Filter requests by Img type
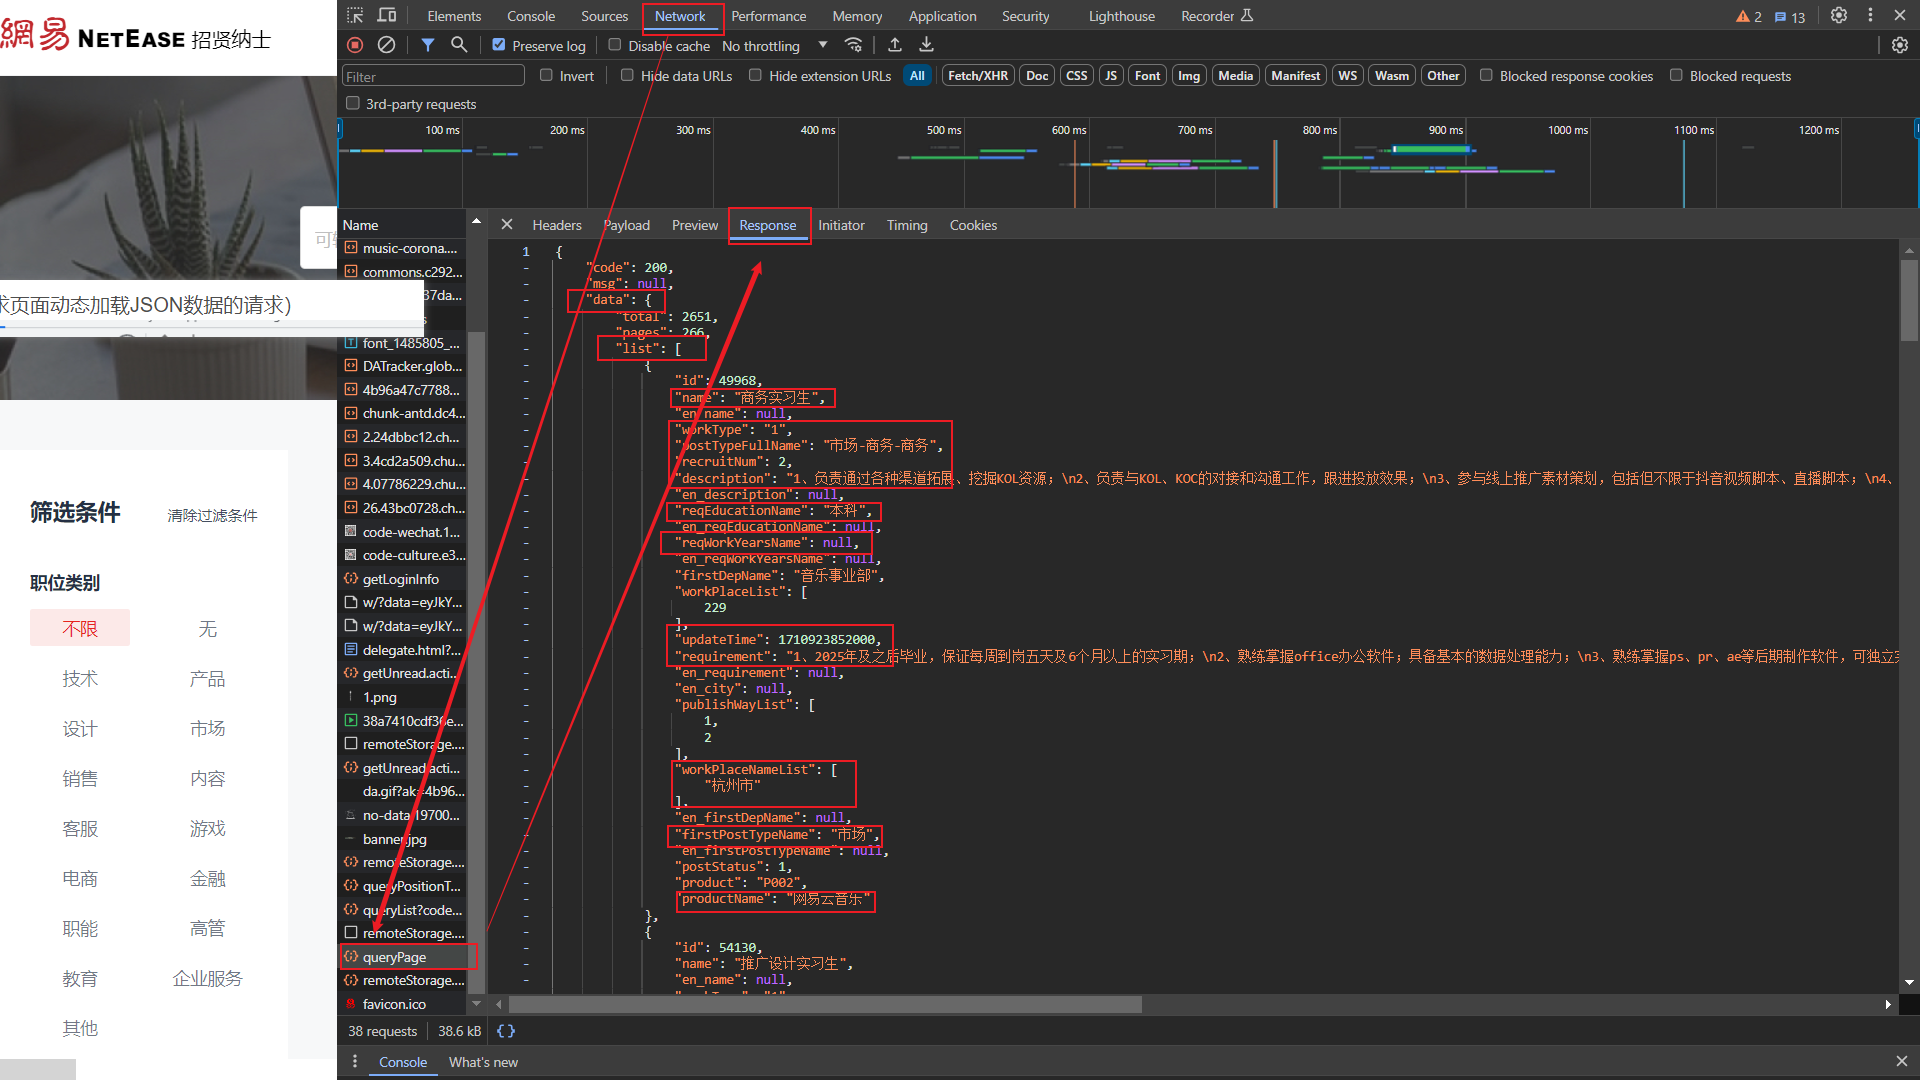The width and height of the screenshot is (1920, 1080). (1189, 76)
